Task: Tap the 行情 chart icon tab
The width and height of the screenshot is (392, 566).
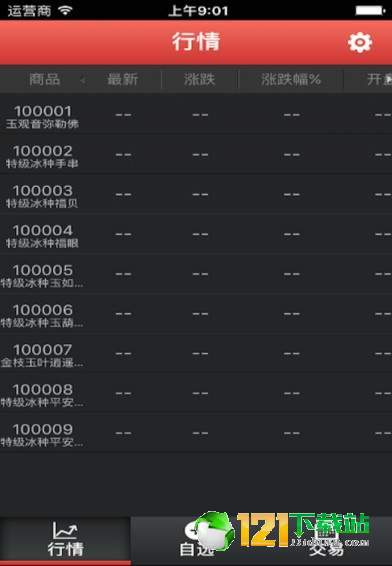Action: (x=65, y=539)
